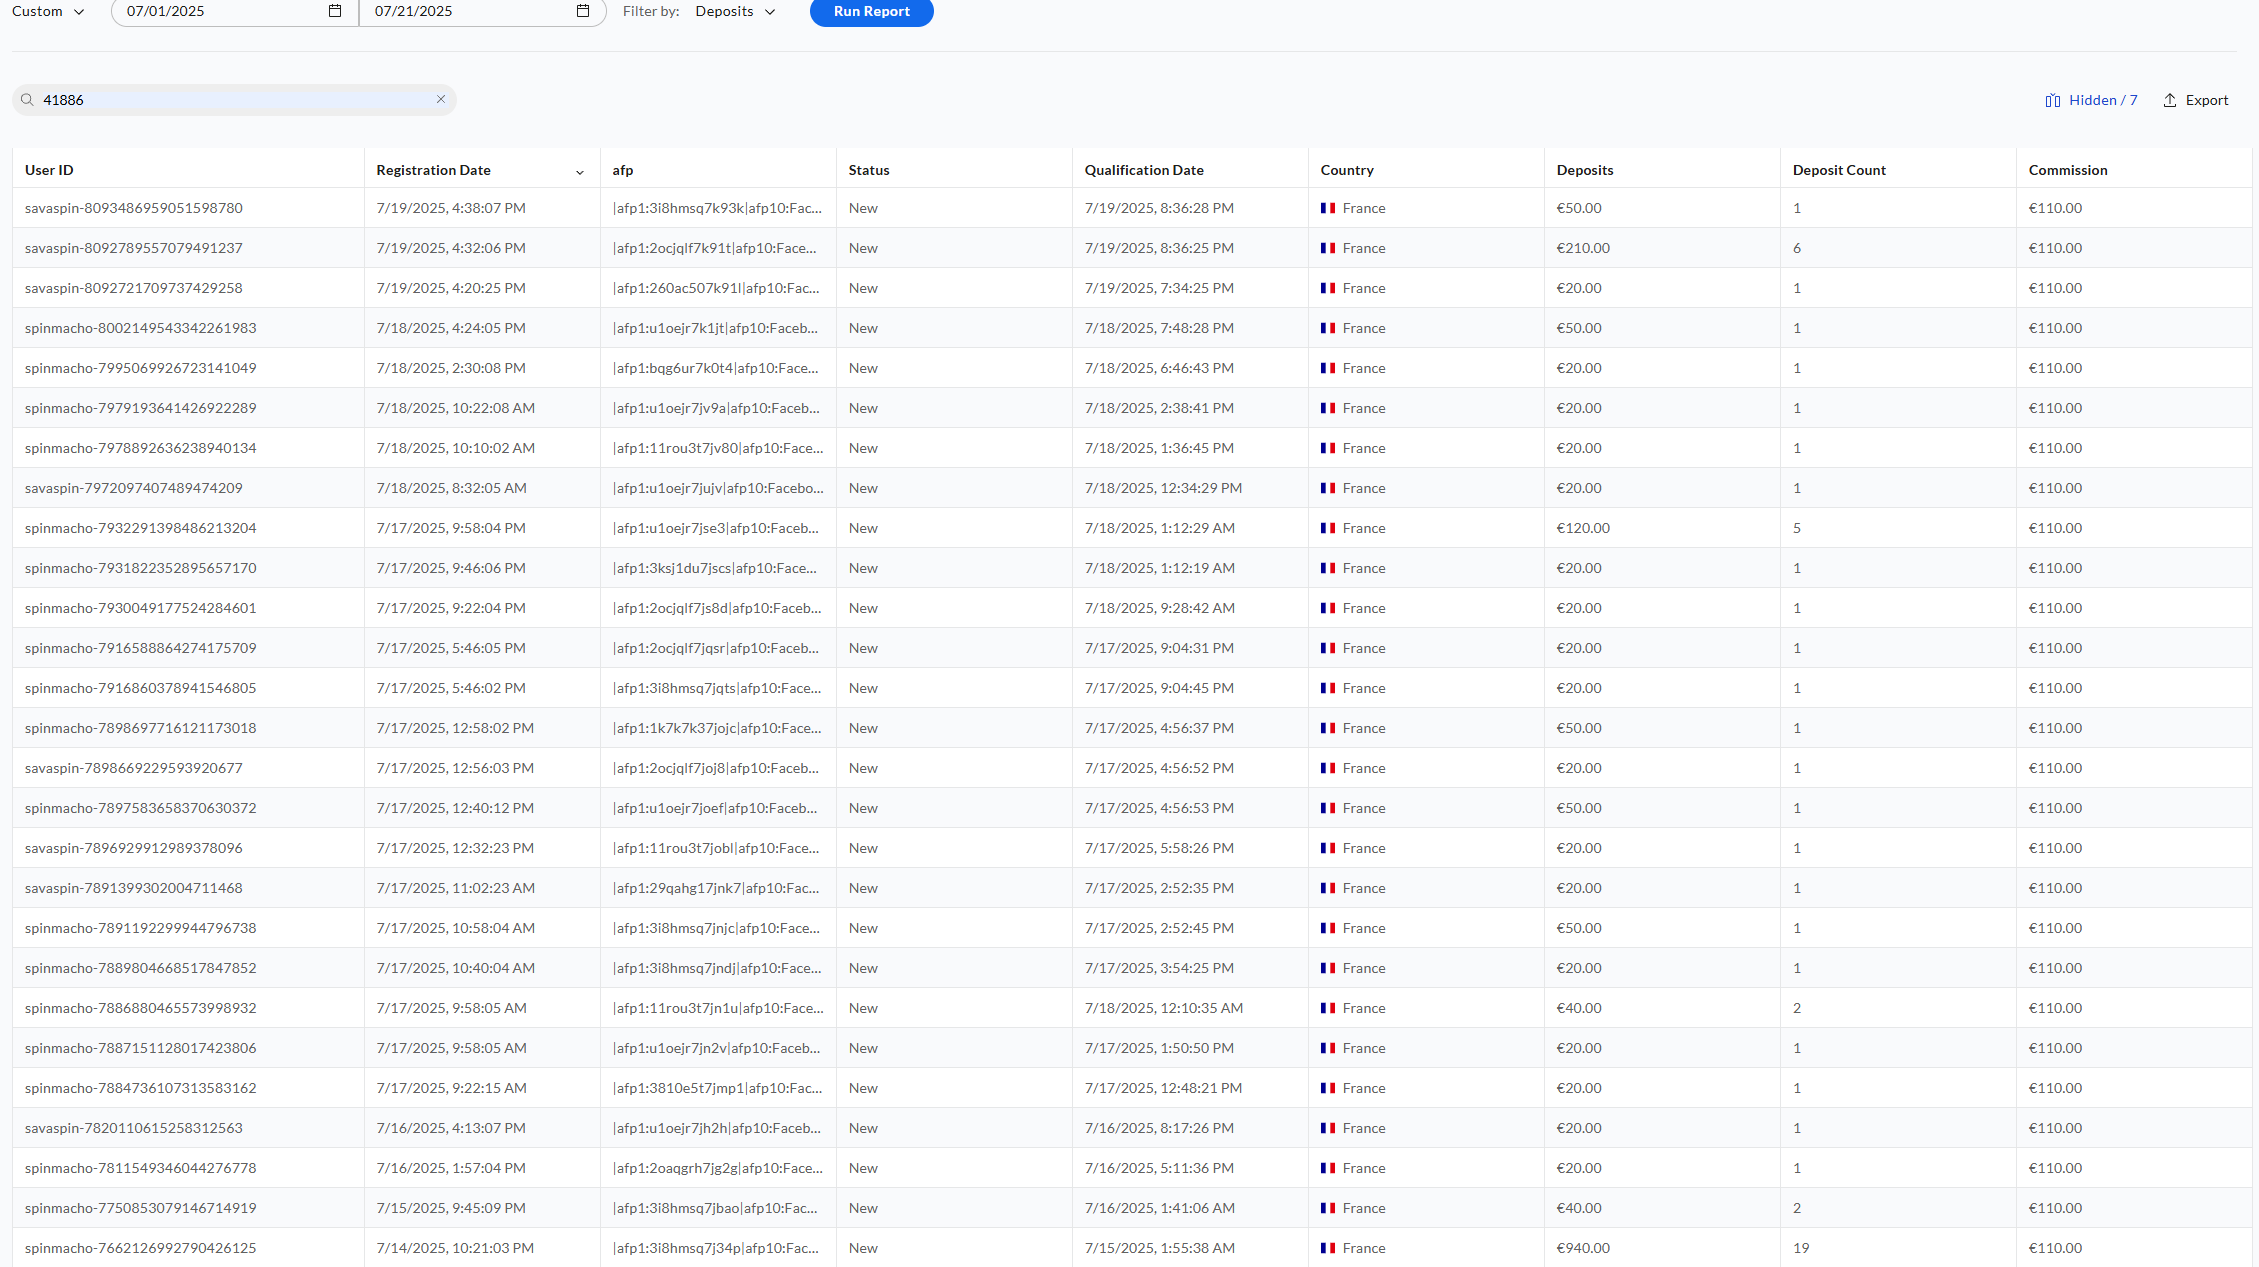The height and width of the screenshot is (1267, 2259).
Task: Open the Hidden / 7 columns link
Action: point(2103,100)
